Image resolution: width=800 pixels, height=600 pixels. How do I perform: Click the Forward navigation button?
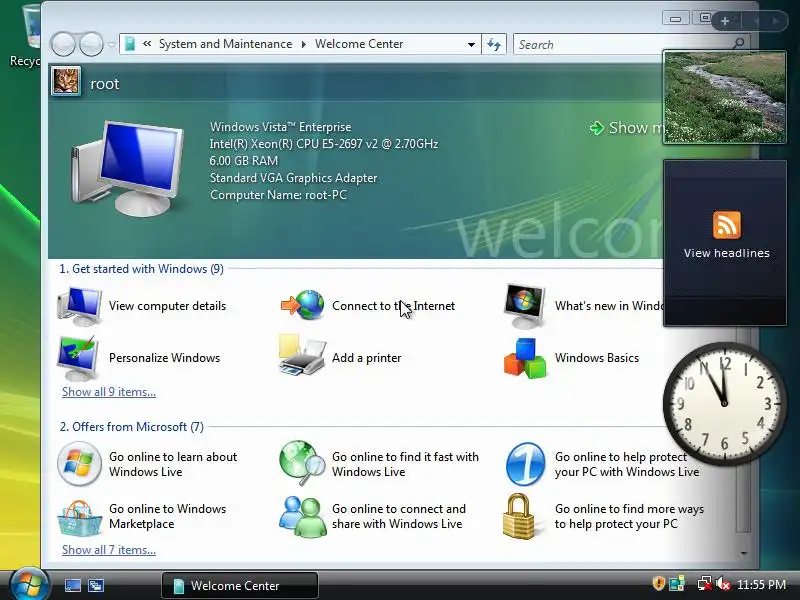92,44
